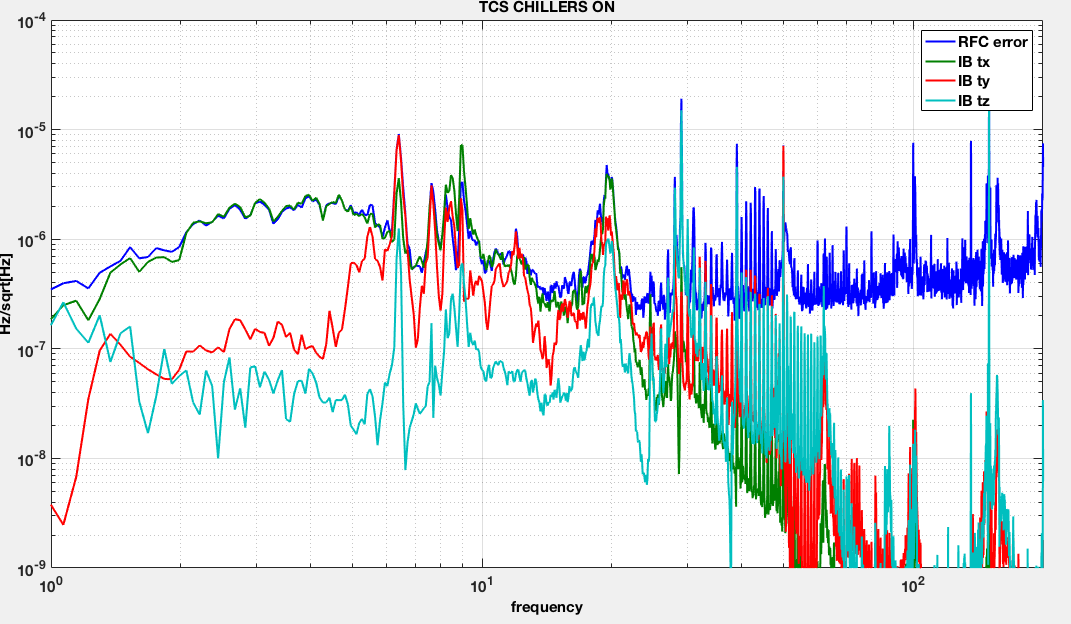
Task: Click the y-axis tick label 10^-9
Action: click(x=31, y=569)
